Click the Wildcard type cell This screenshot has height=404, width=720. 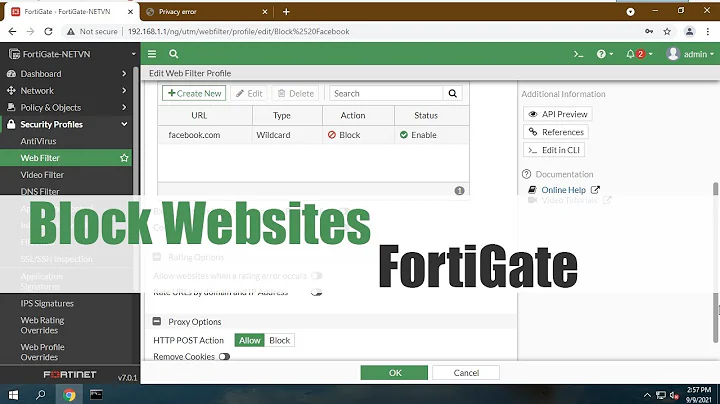click(x=273, y=135)
